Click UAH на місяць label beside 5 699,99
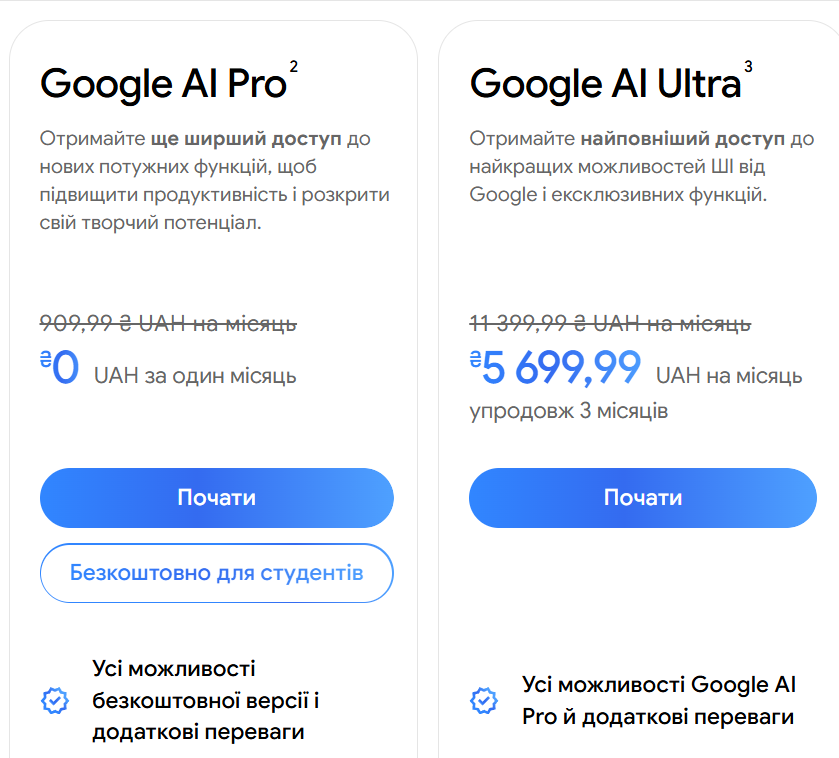Viewport: 839px width, 758px height. [x=729, y=376]
